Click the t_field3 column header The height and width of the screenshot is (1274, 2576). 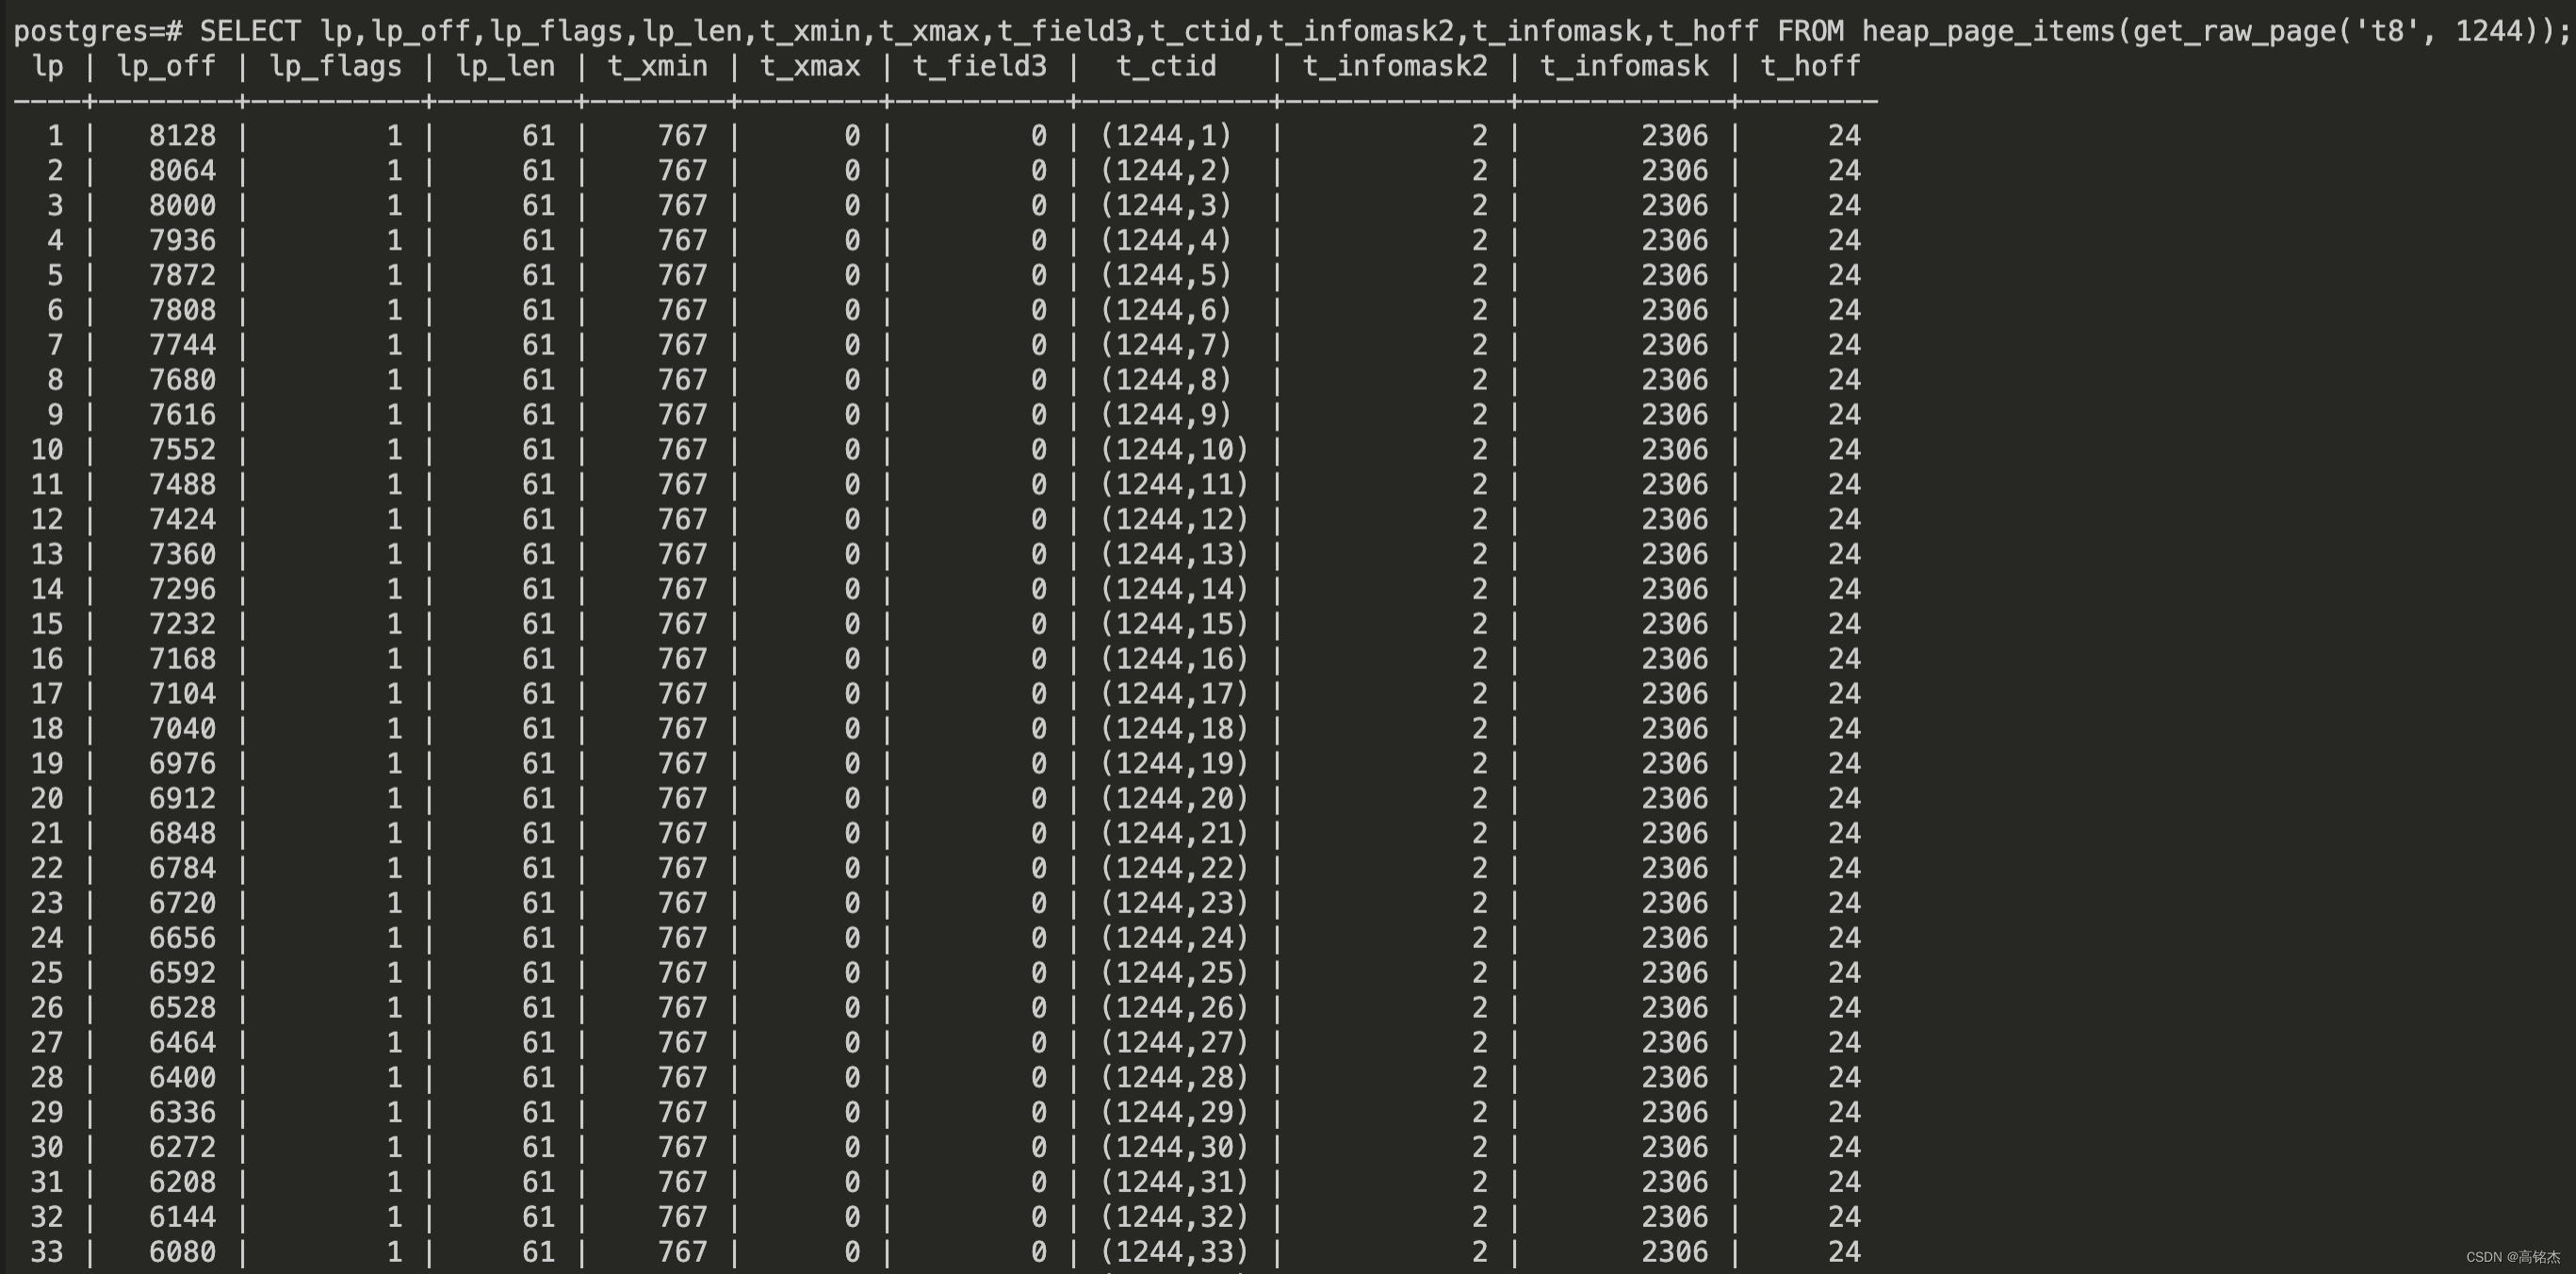coord(980,66)
